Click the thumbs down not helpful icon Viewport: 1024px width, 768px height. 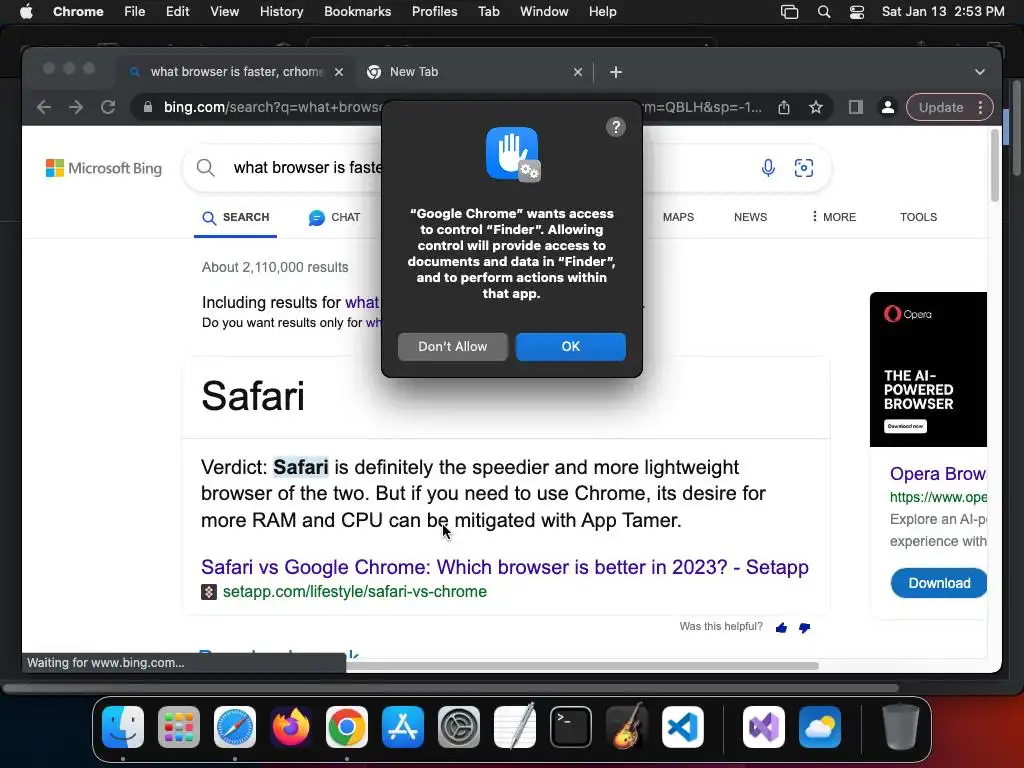click(x=805, y=628)
